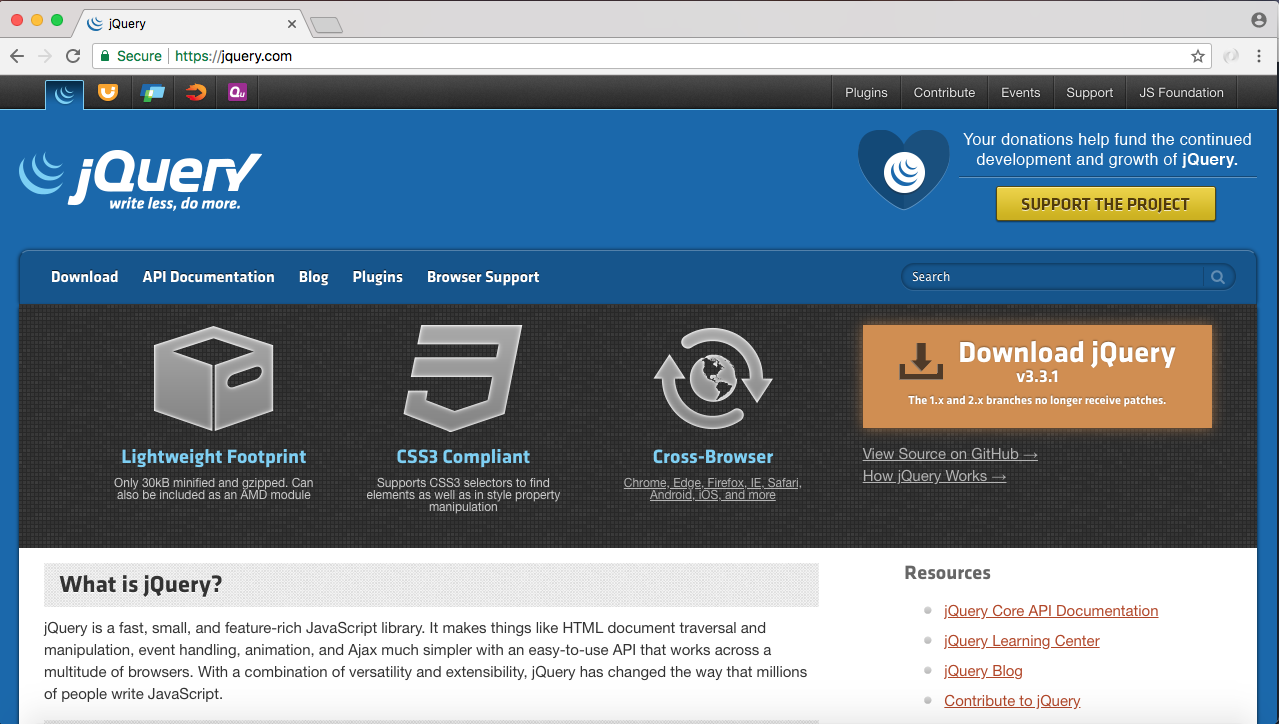Viewport: 1279px width, 724px height.
Task: Open the Events top menu item
Action: point(1020,93)
